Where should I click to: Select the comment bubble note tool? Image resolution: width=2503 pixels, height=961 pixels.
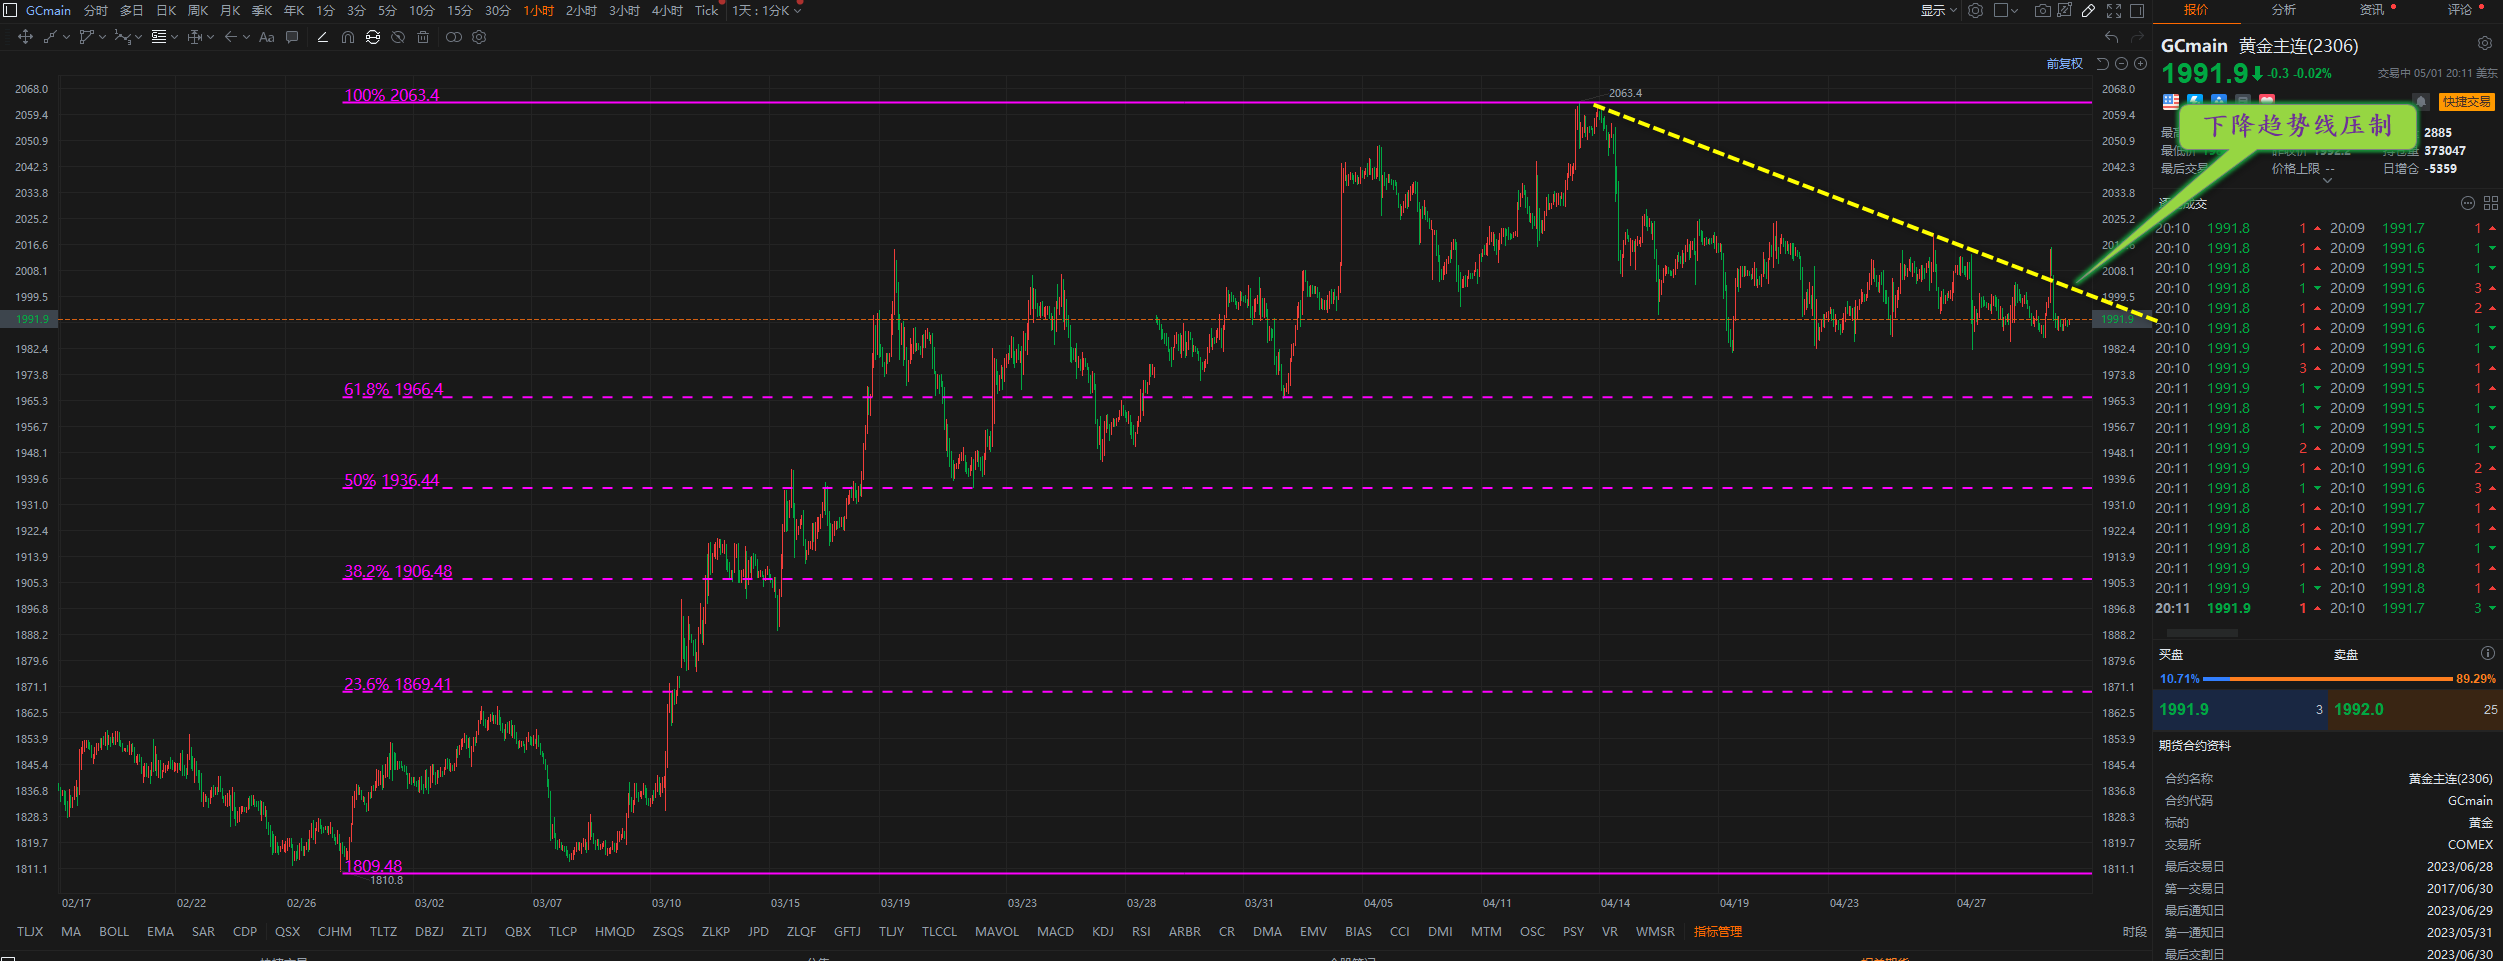(x=292, y=37)
